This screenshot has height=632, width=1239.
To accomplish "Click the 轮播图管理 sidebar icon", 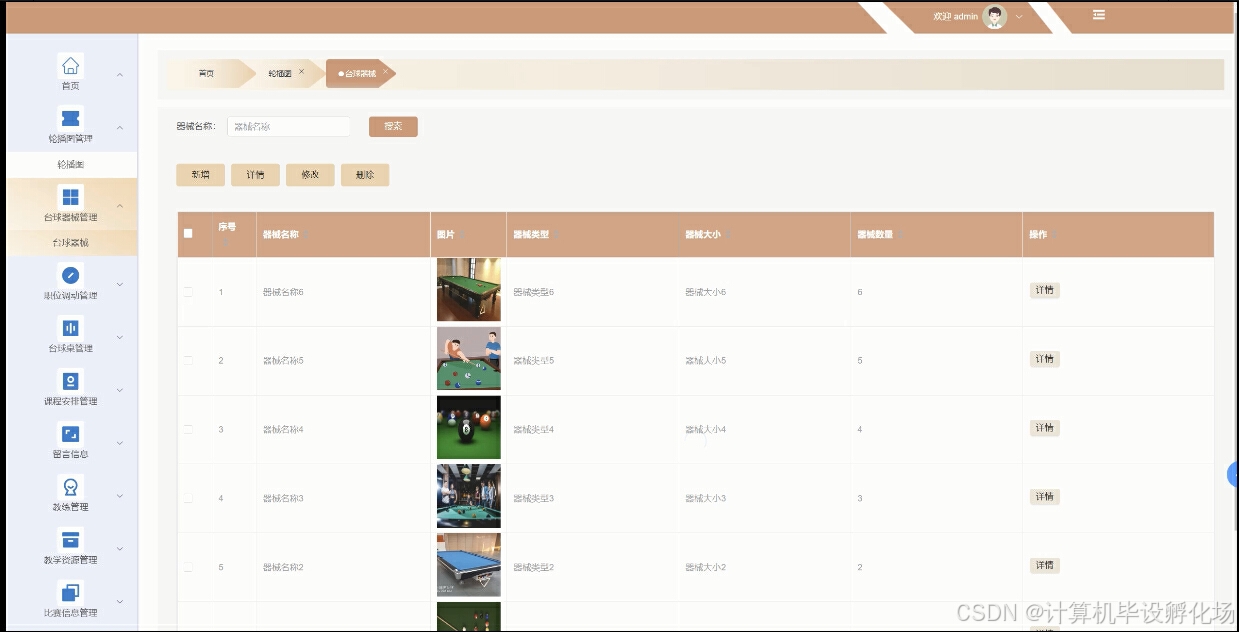I will tap(70, 119).
